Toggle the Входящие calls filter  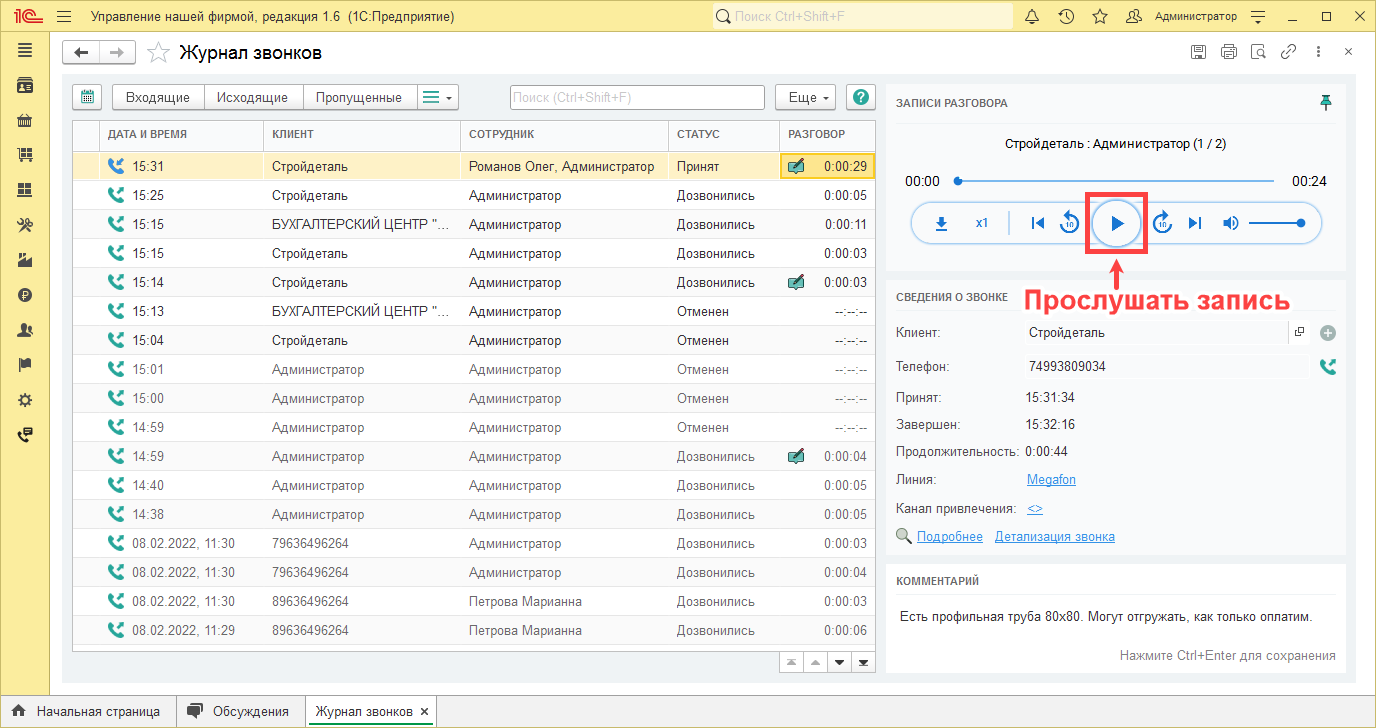click(x=158, y=97)
